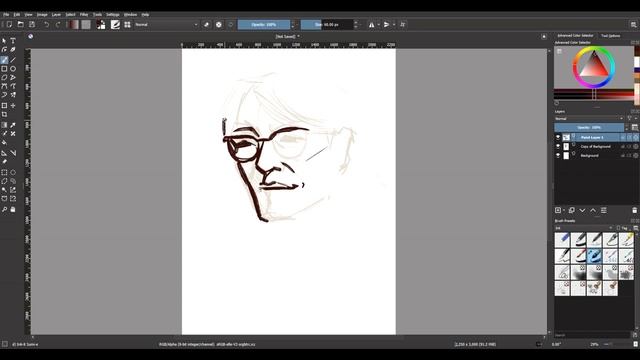Expand vertical mirror options arrow

(393, 24)
